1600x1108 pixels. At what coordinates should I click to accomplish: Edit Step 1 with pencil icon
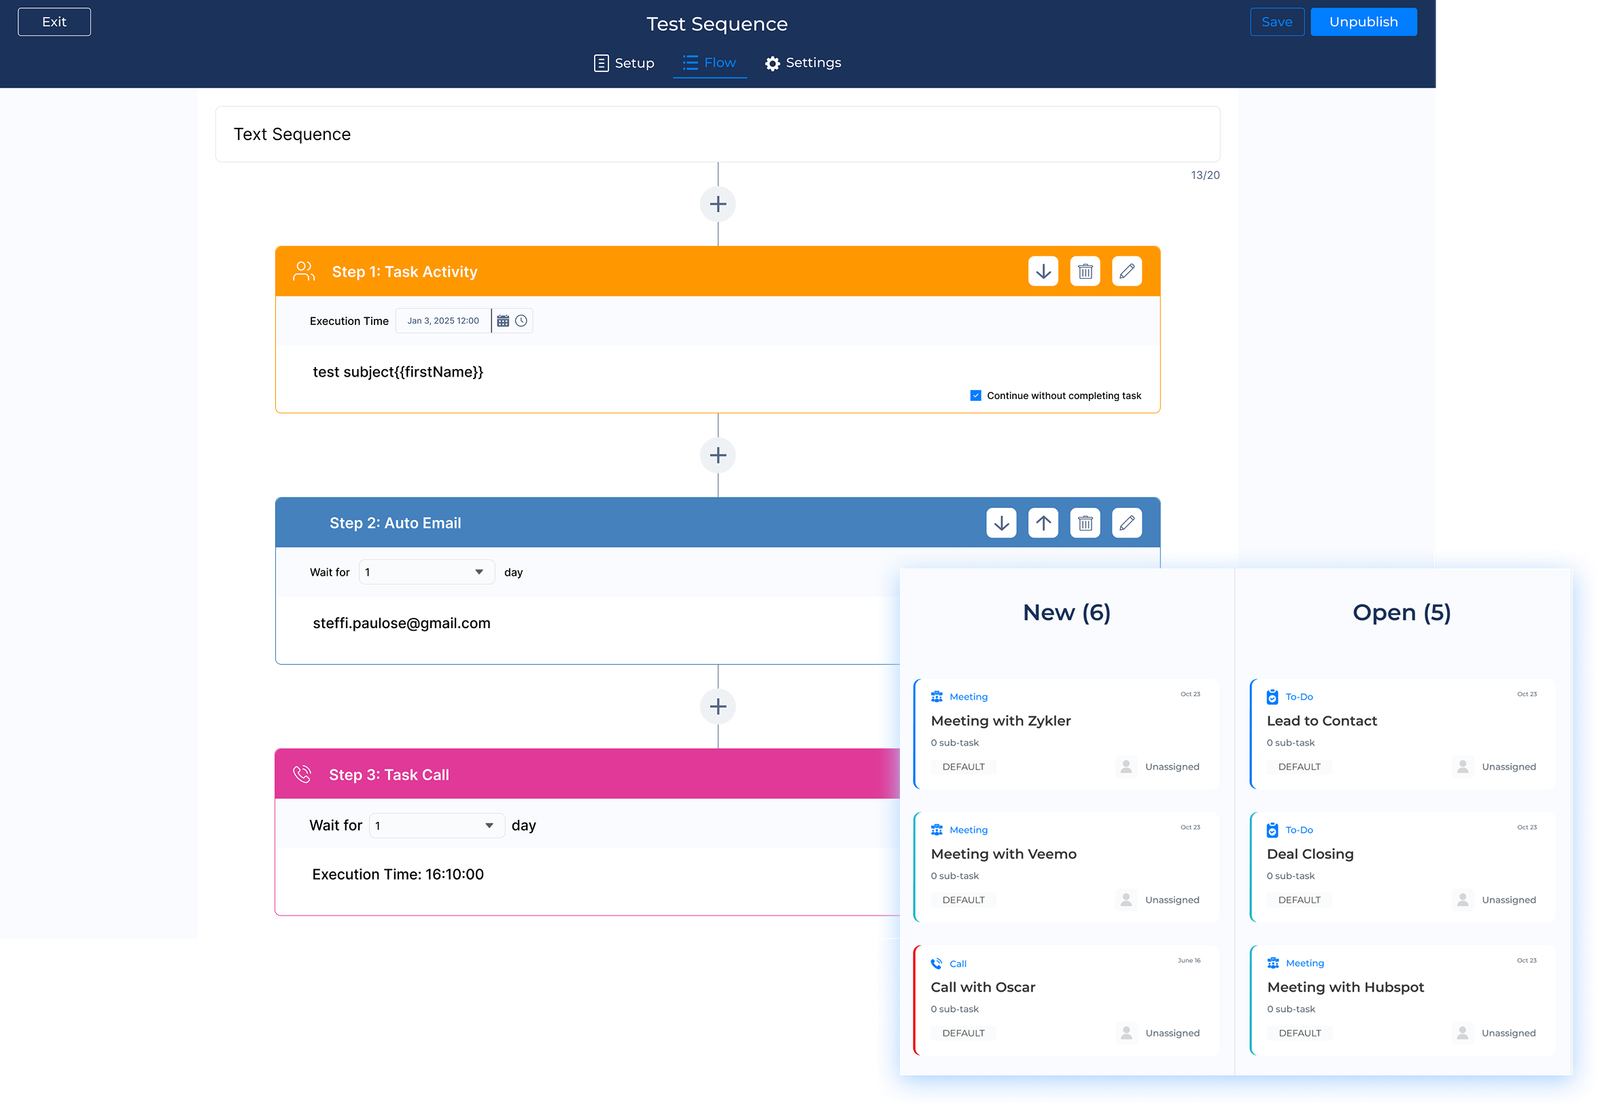(x=1127, y=272)
